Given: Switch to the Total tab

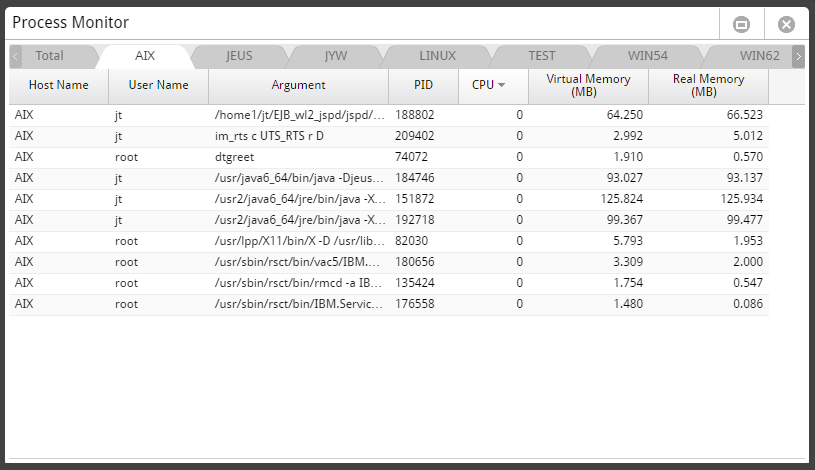Looking at the screenshot, I should pos(50,56).
